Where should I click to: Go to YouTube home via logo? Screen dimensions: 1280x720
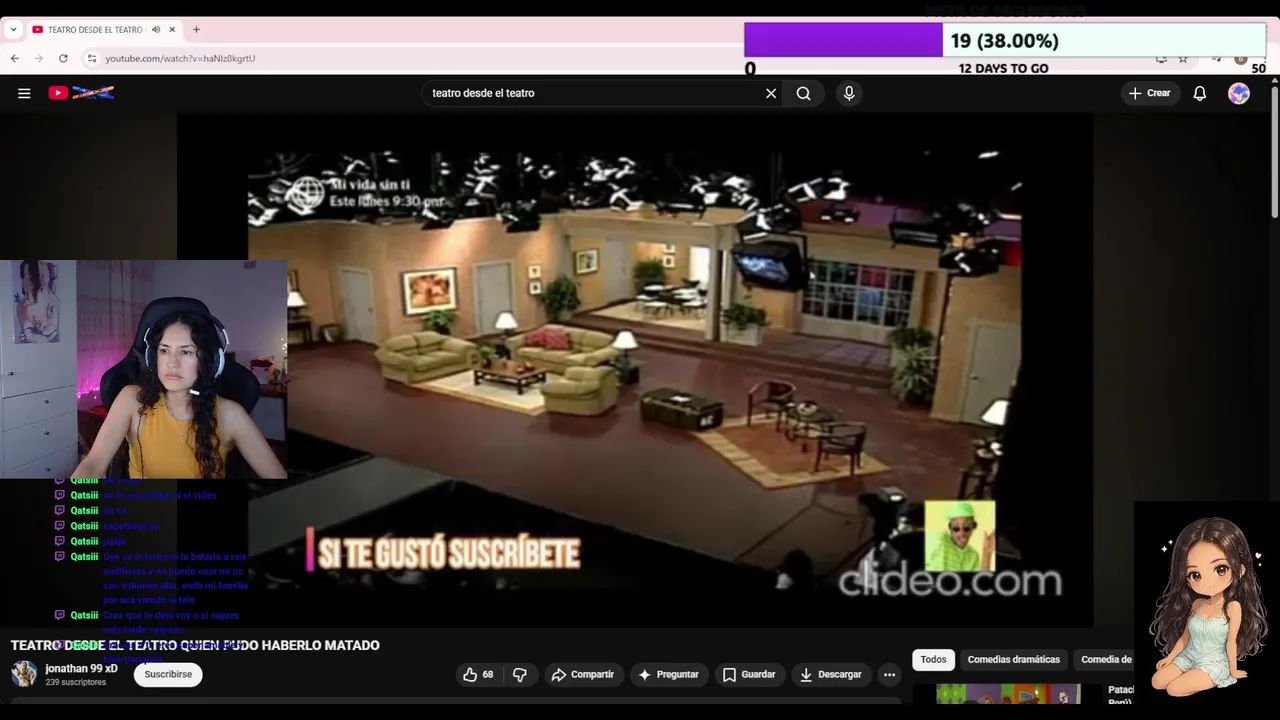tap(81, 93)
